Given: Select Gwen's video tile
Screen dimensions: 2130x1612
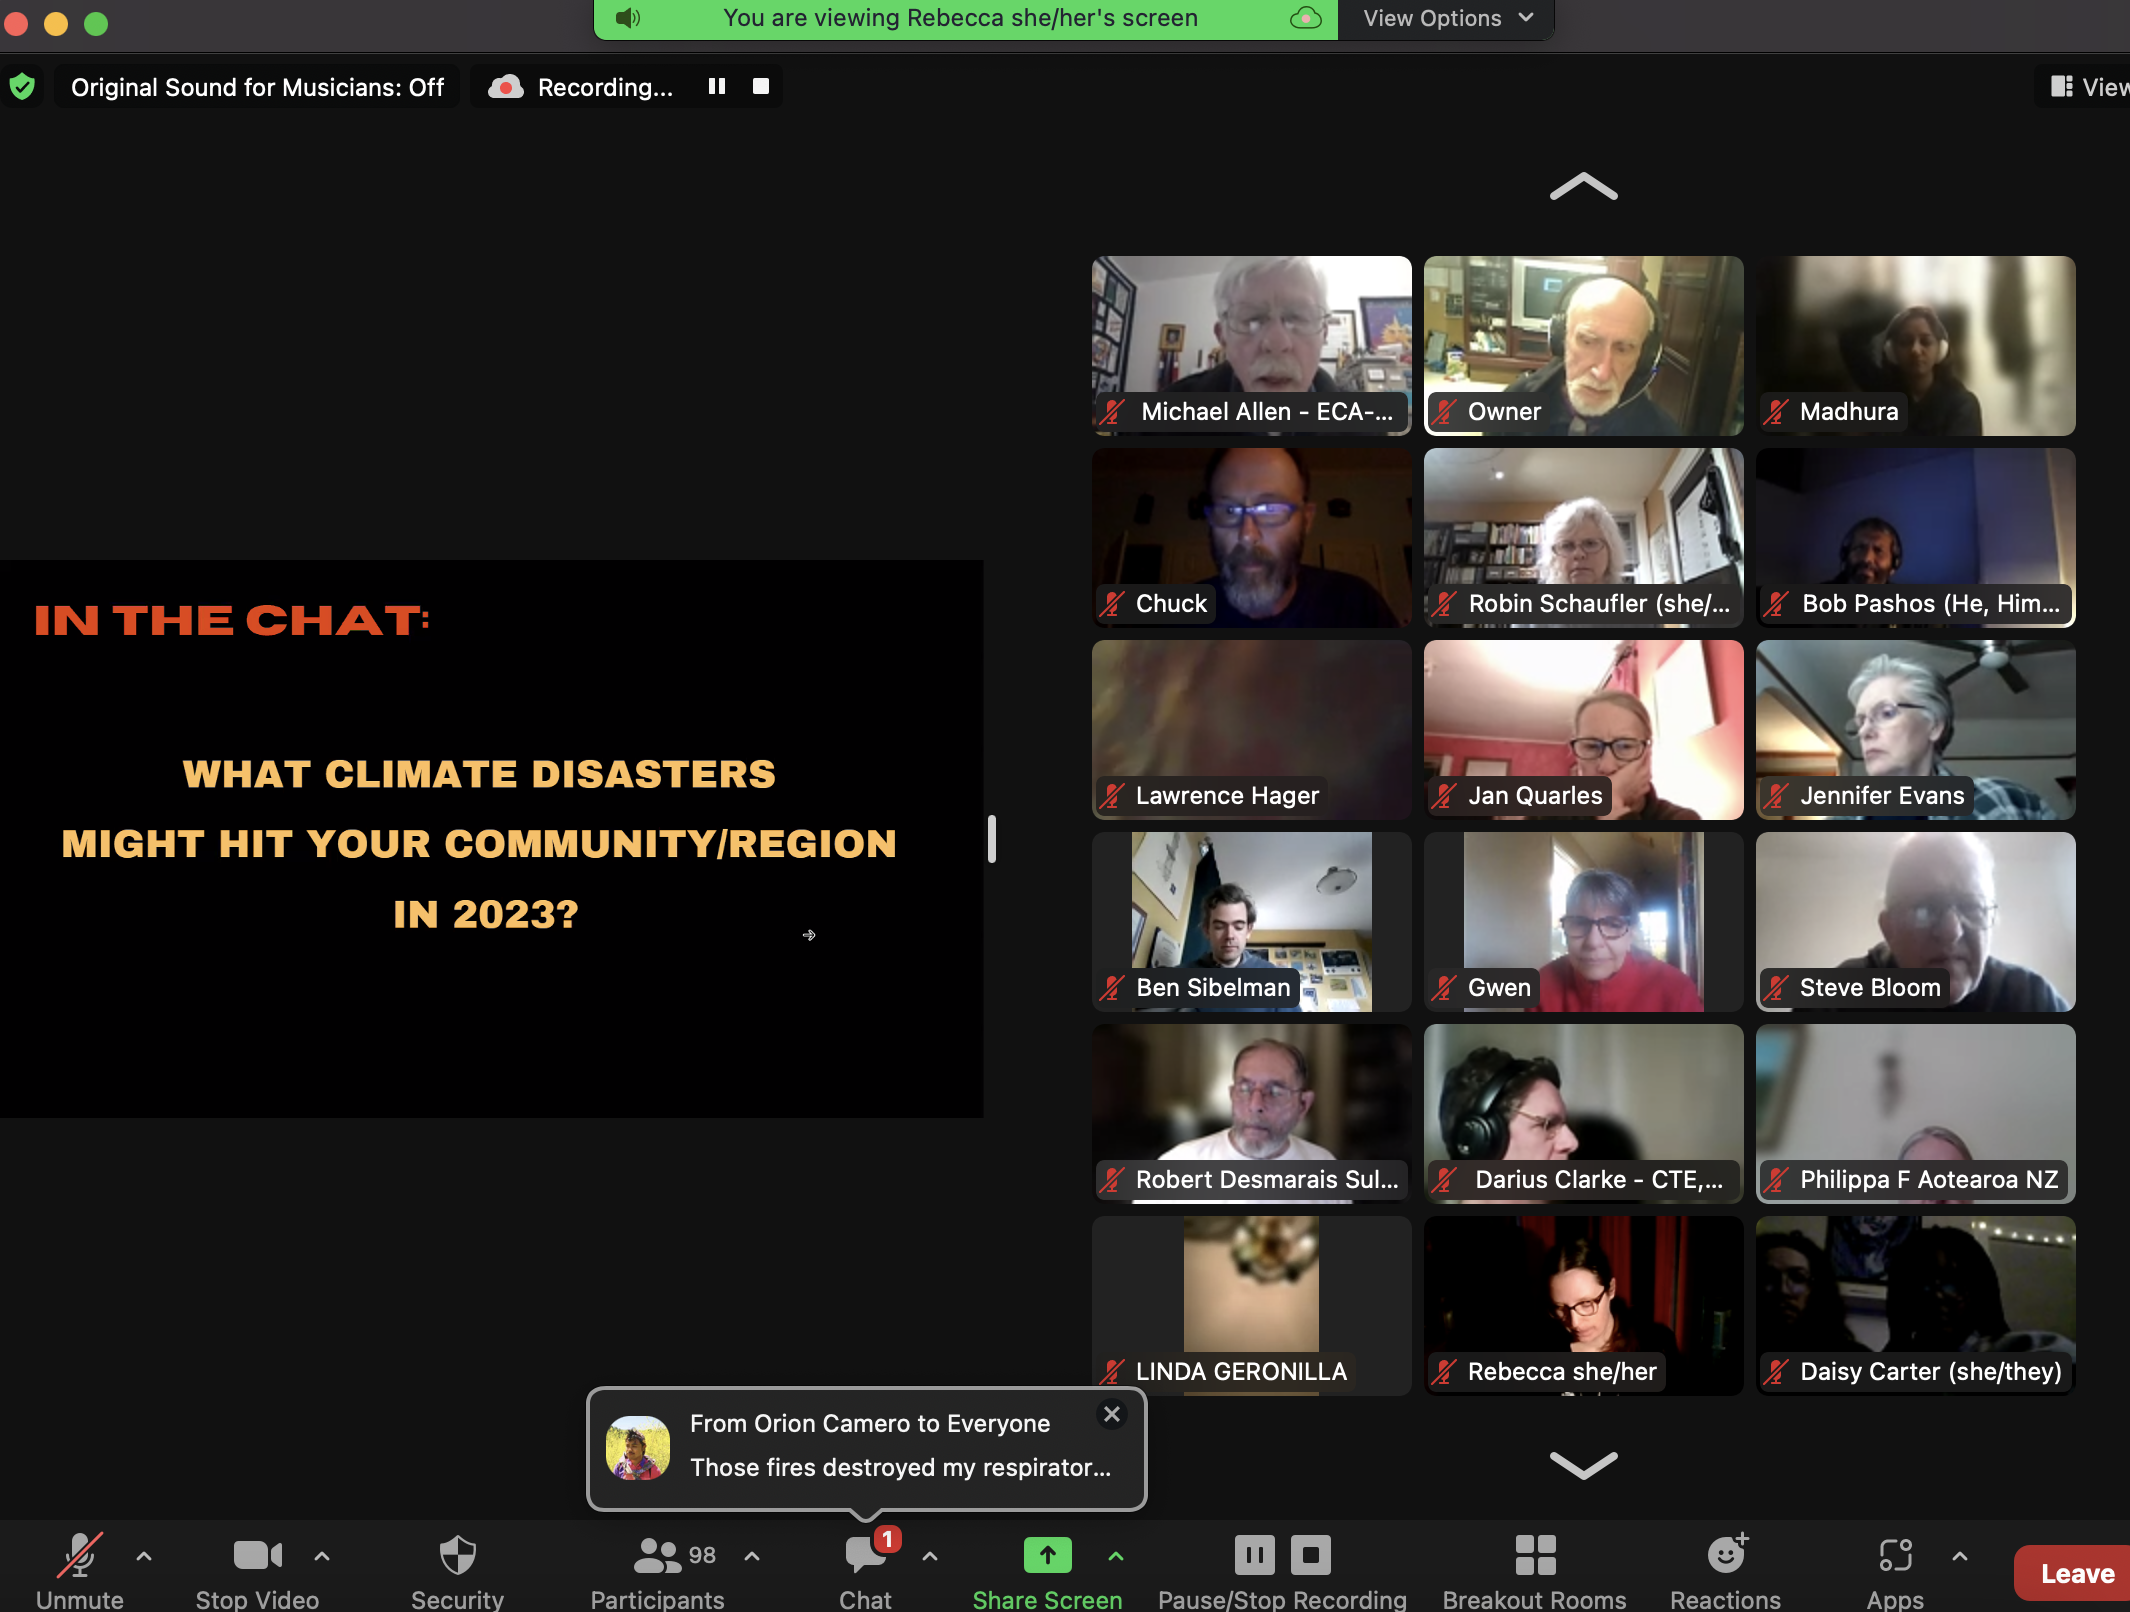Looking at the screenshot, I should 1584,921.
